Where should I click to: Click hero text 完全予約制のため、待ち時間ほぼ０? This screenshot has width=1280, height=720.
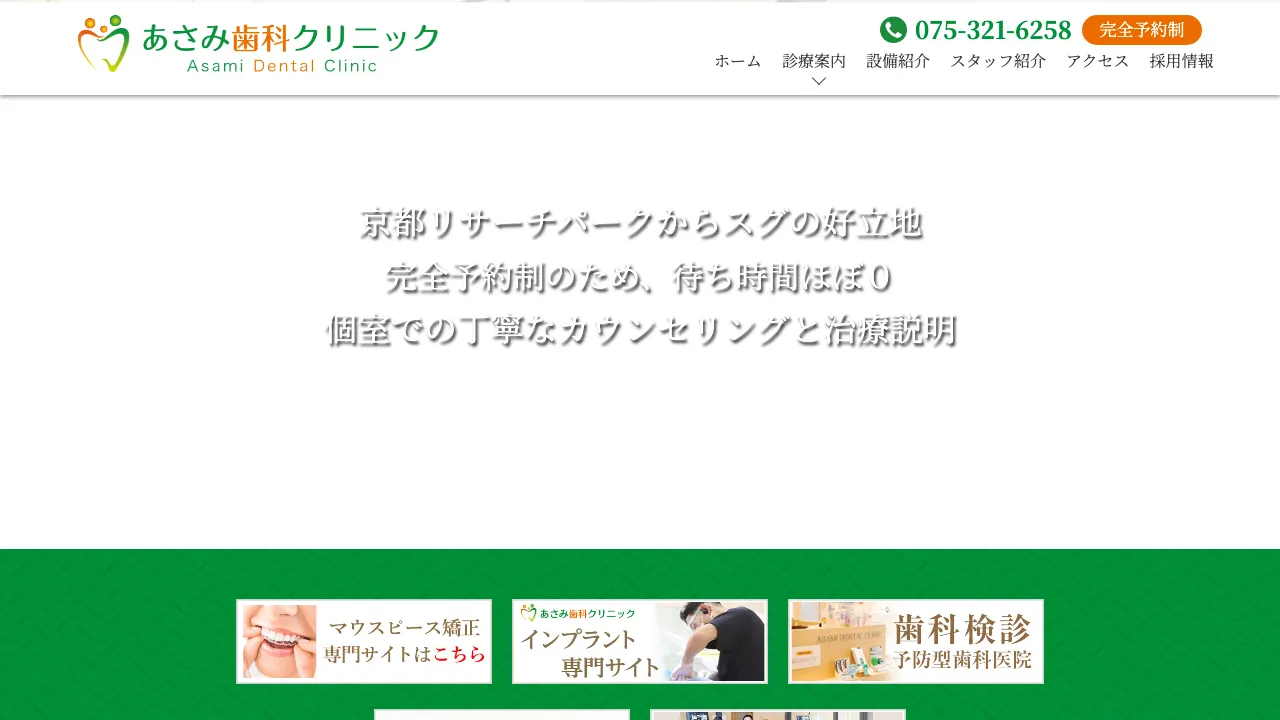(x=640, y=278)
